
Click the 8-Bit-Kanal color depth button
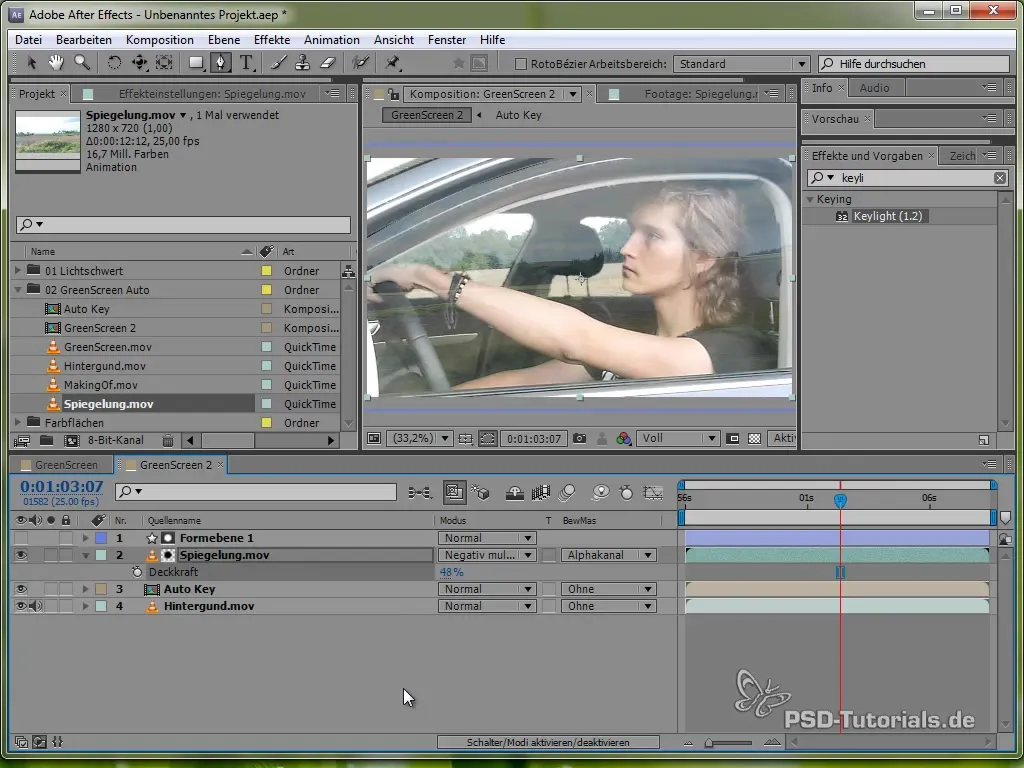click(x=116, y=441)
